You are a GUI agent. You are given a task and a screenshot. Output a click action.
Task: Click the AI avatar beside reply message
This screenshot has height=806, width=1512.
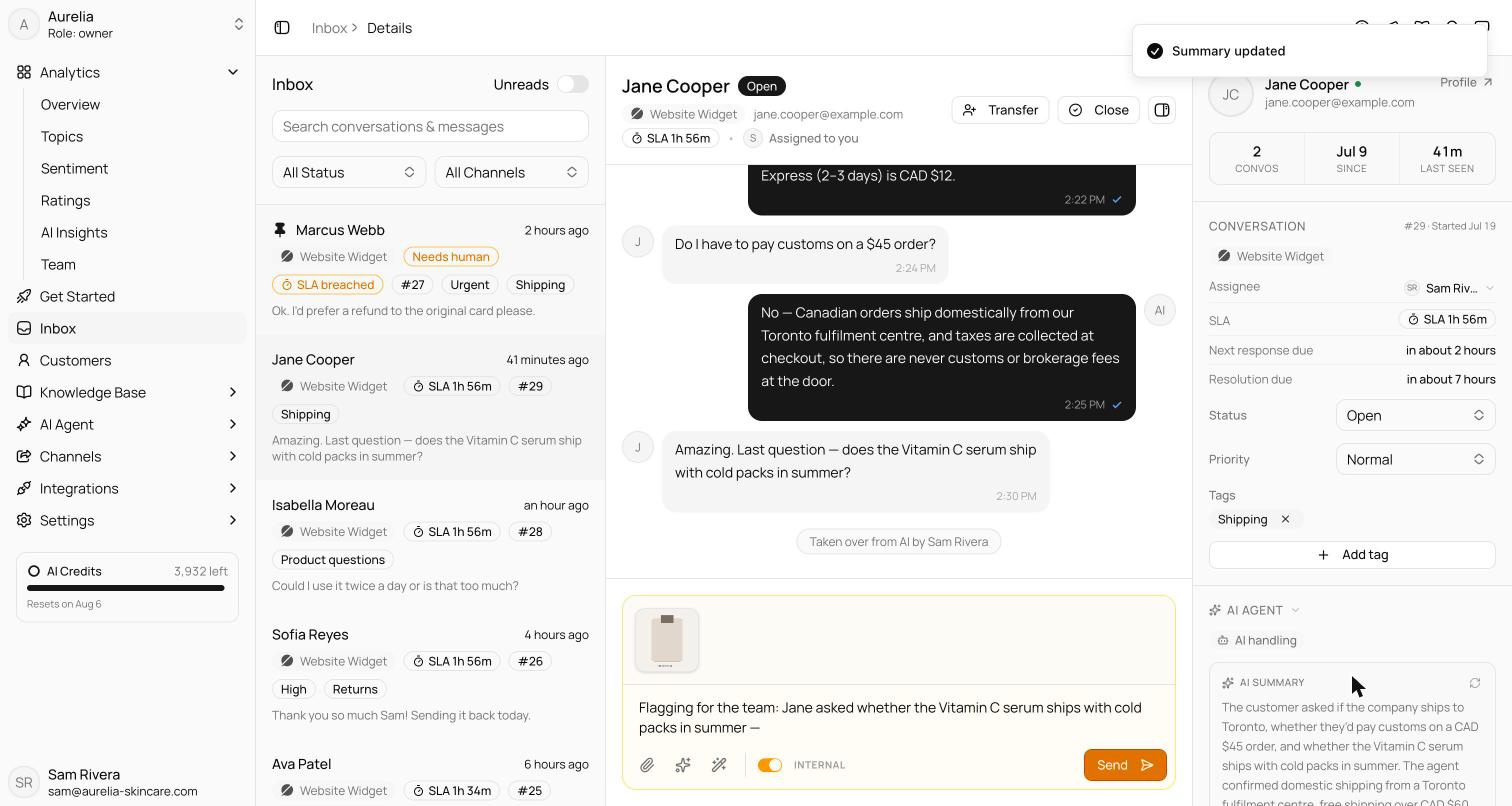pyautogui.click(x=1160, y=310)
